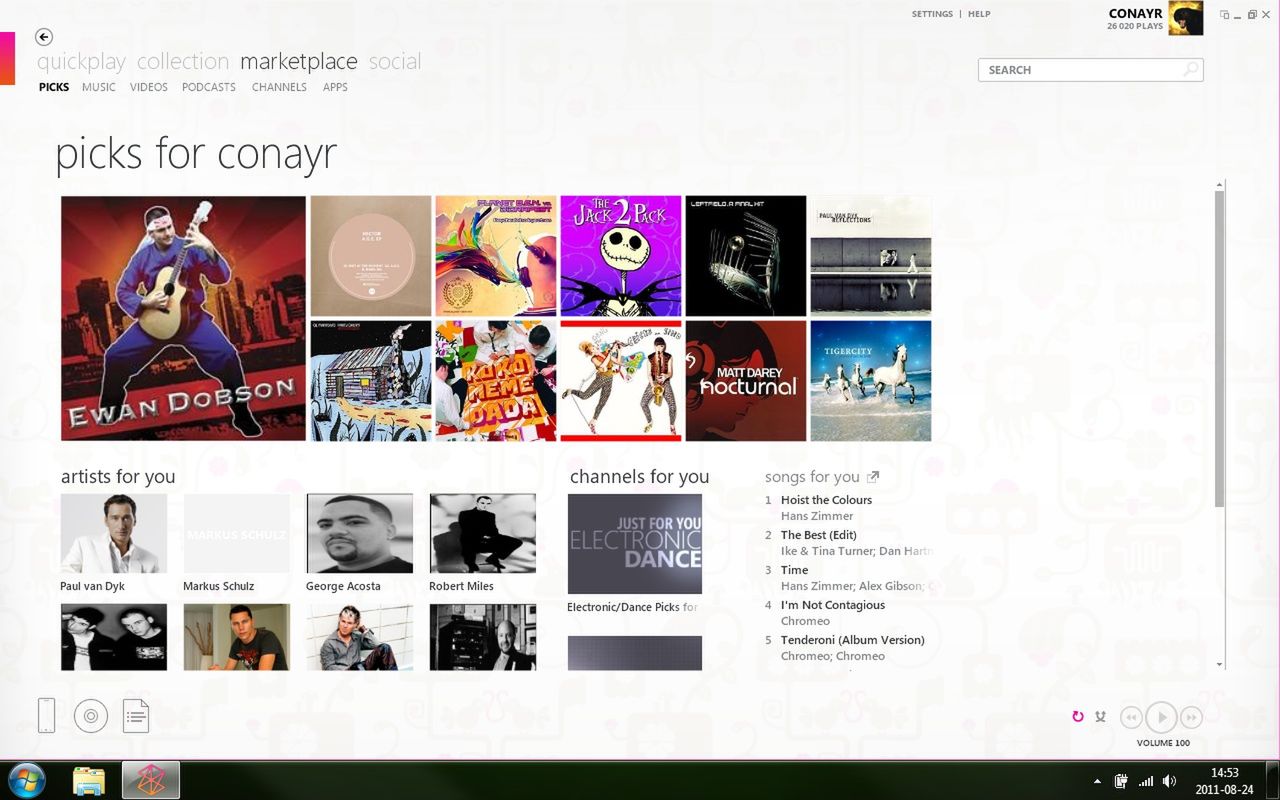Toggle the repeat button

click(x=1078, y=717)
